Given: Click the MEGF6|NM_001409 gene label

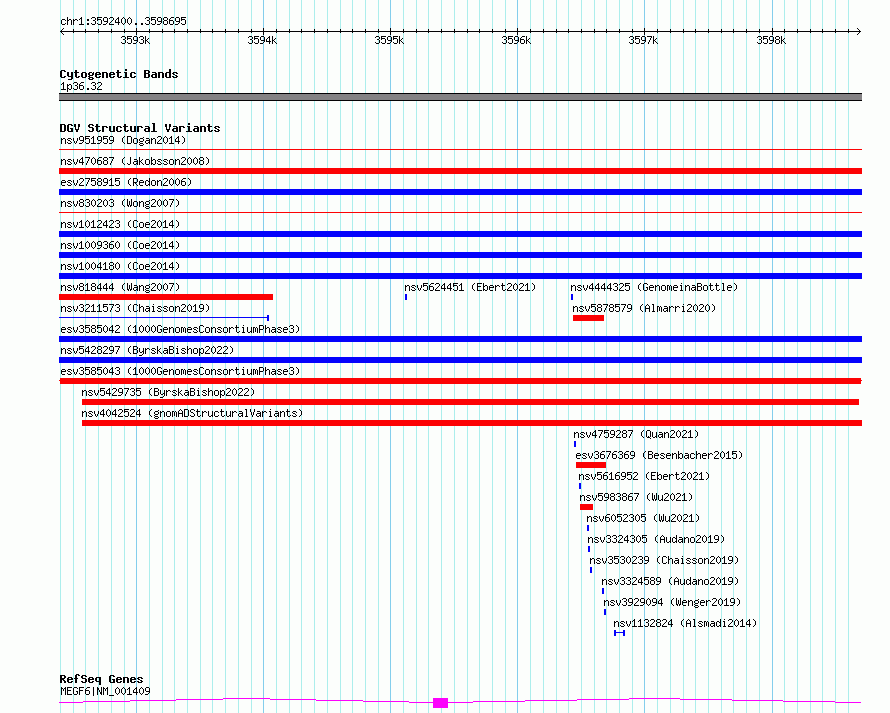Looking at the screenshot, I should click(x=105, y=691).
